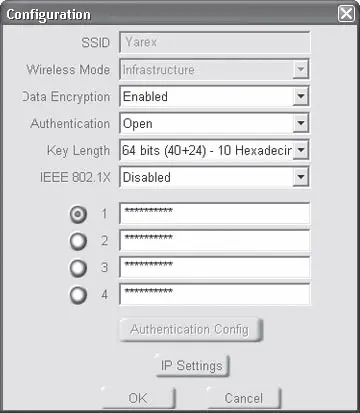Click the Authentication Config button
This screenshot has width=360, height=413.
pyautogui.click(x=191, y=330)
